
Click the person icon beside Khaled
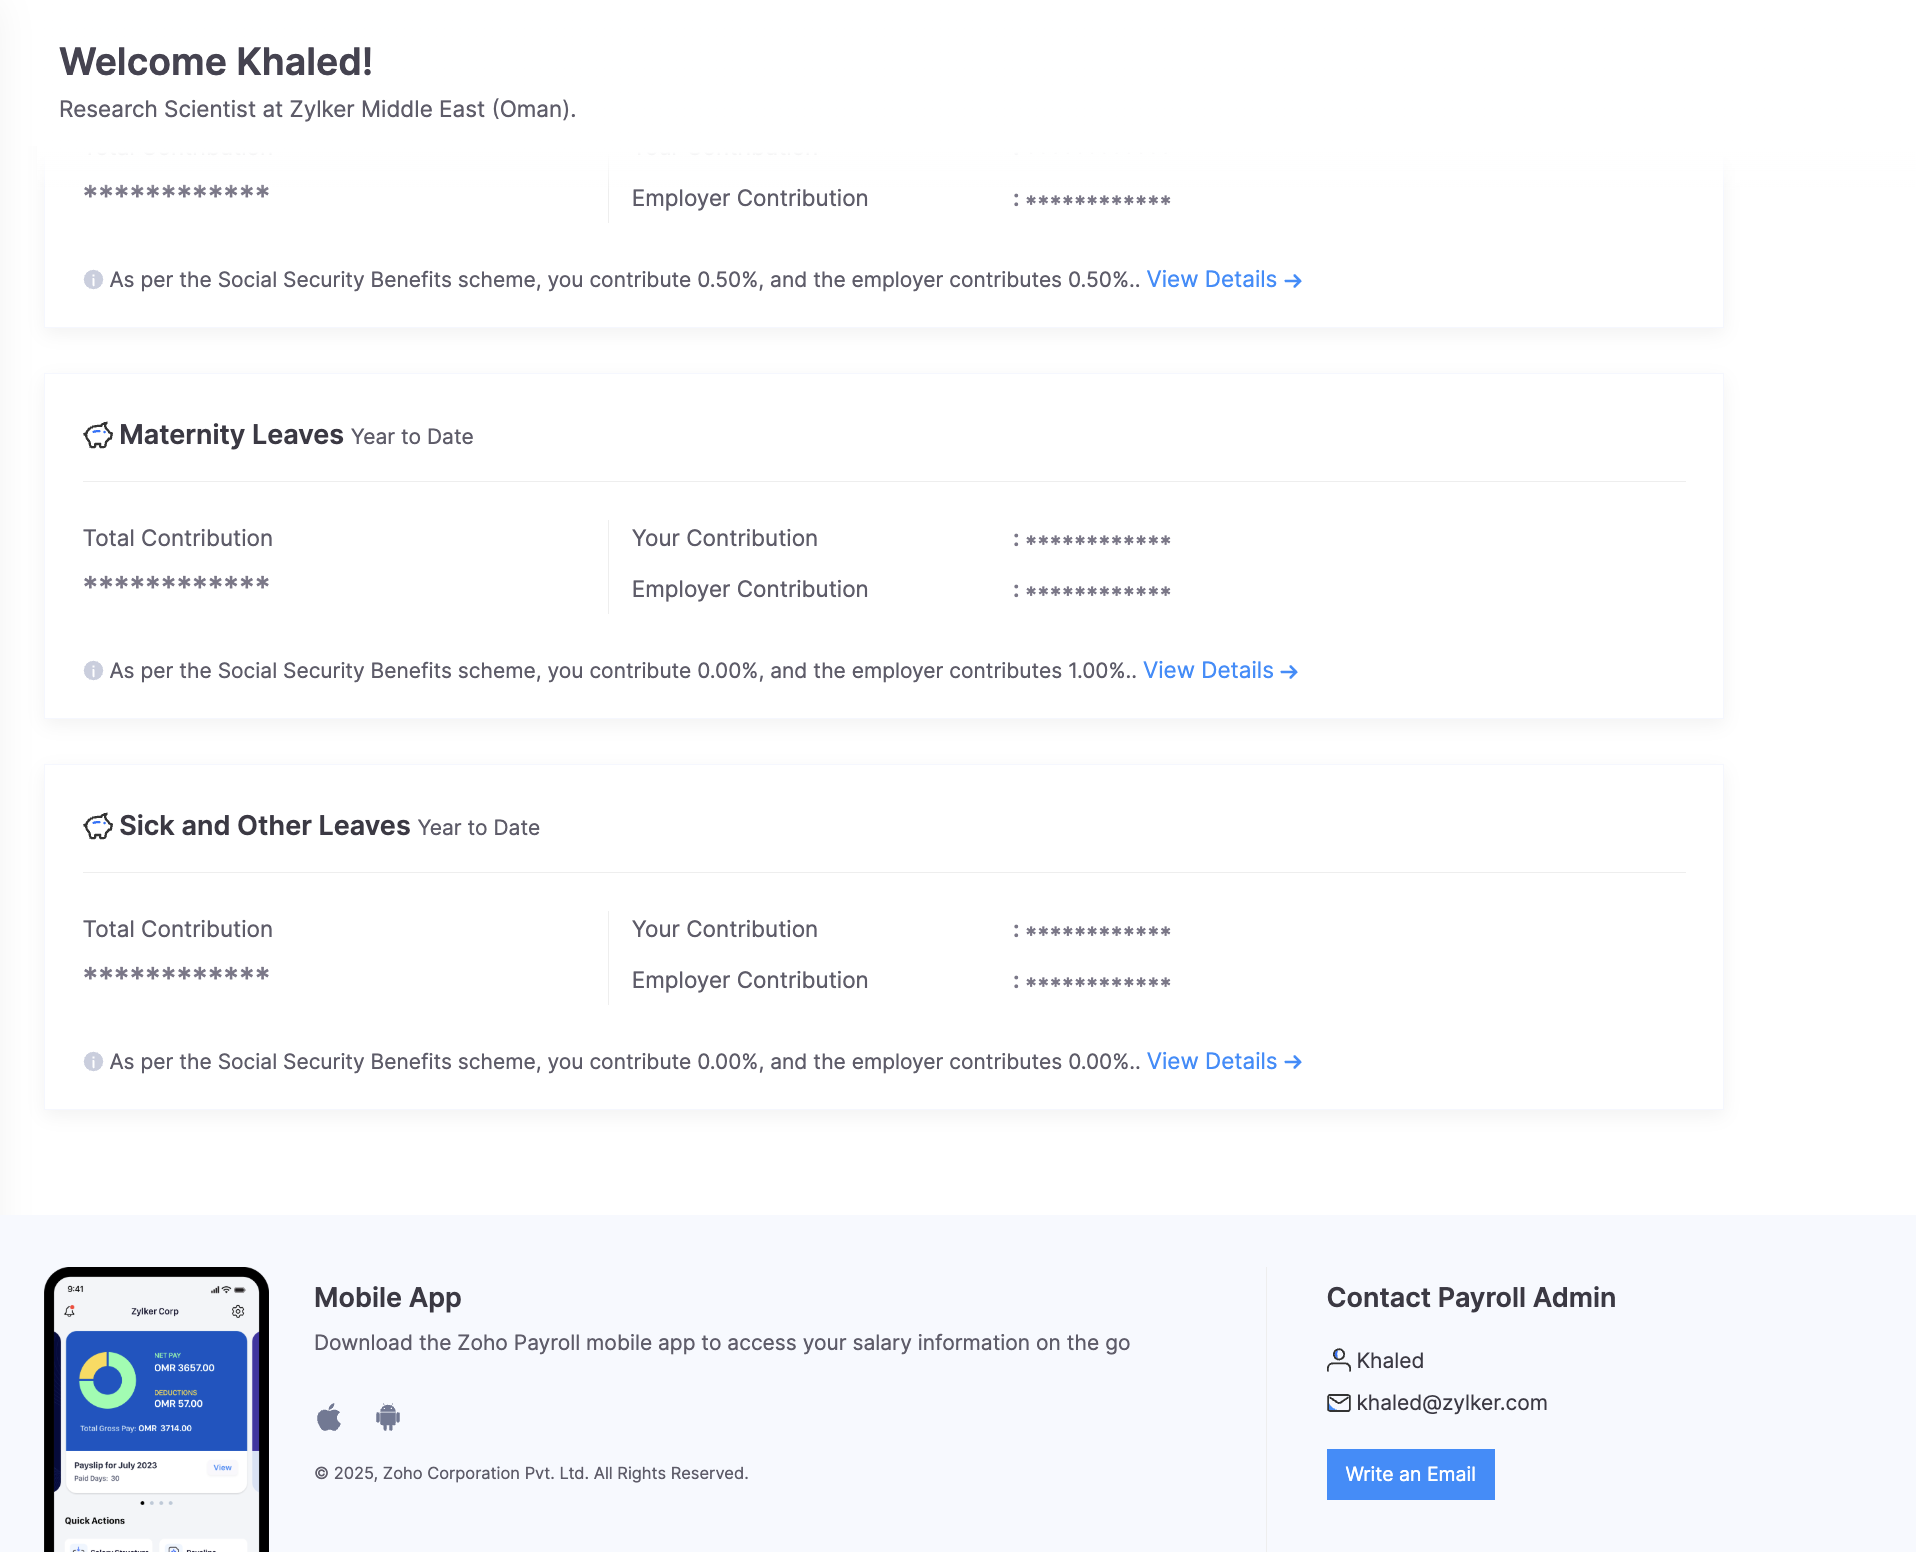pyautogui.click(x=1338, y=1360)
